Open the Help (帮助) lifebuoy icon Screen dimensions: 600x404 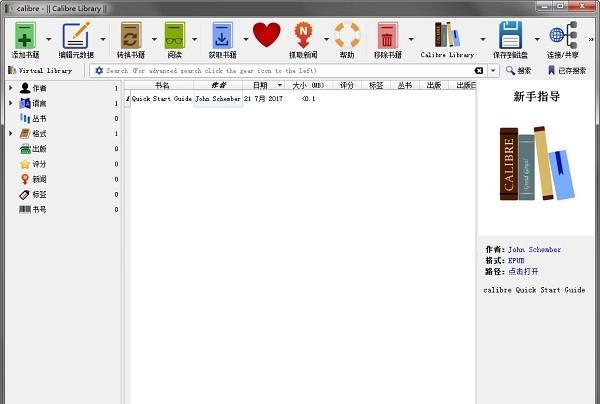pyautogui.click(x=347, y=36)
